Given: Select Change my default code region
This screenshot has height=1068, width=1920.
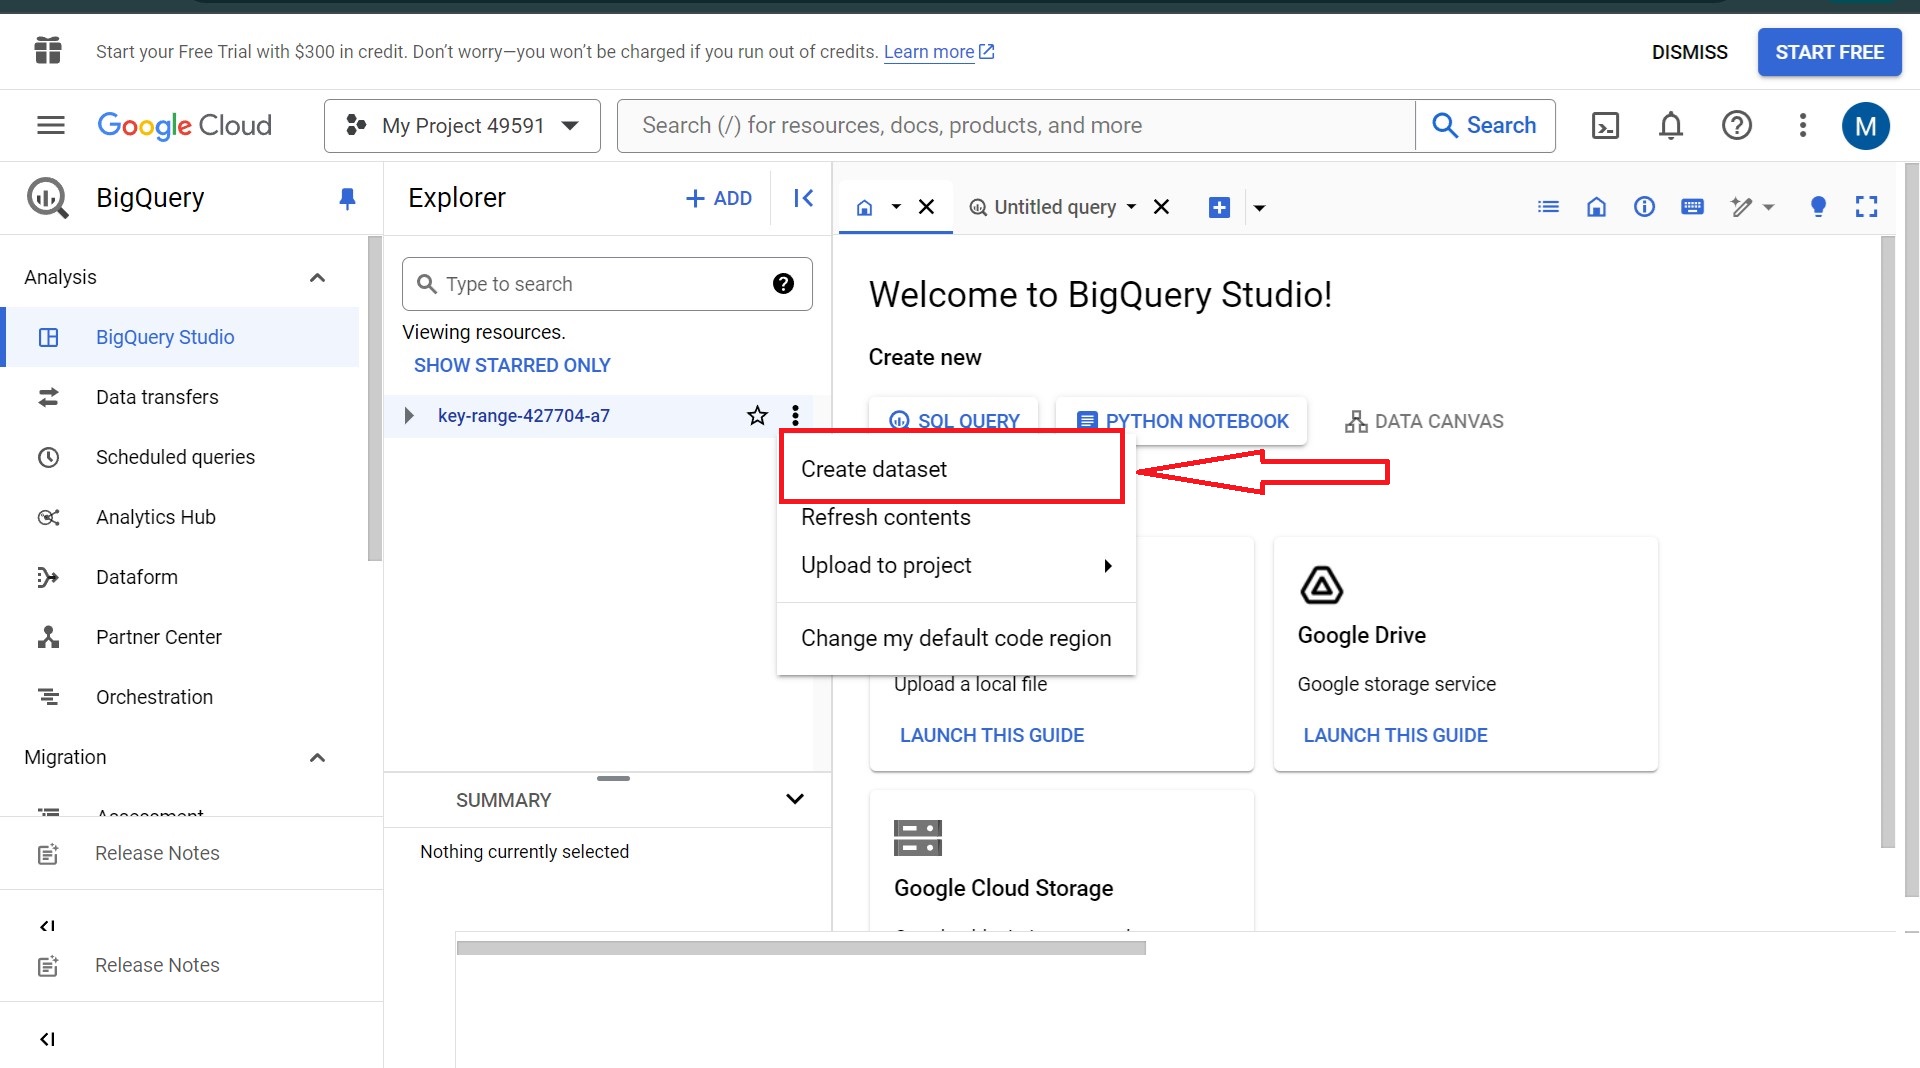Looking at the screenshot, I should (956, 638).
